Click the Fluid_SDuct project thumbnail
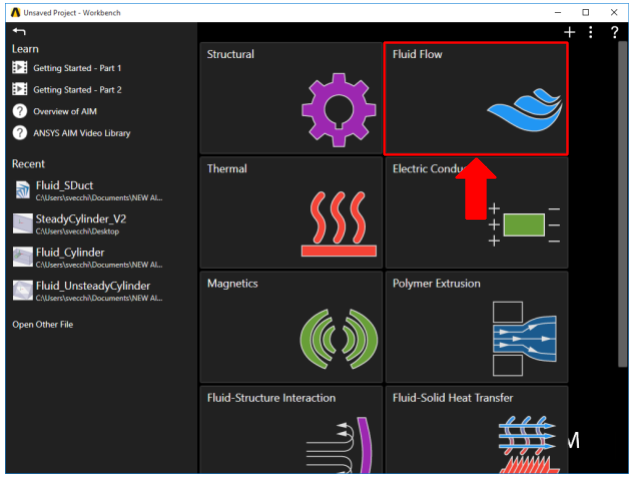 pyautogui.click(x=23, y=190)
